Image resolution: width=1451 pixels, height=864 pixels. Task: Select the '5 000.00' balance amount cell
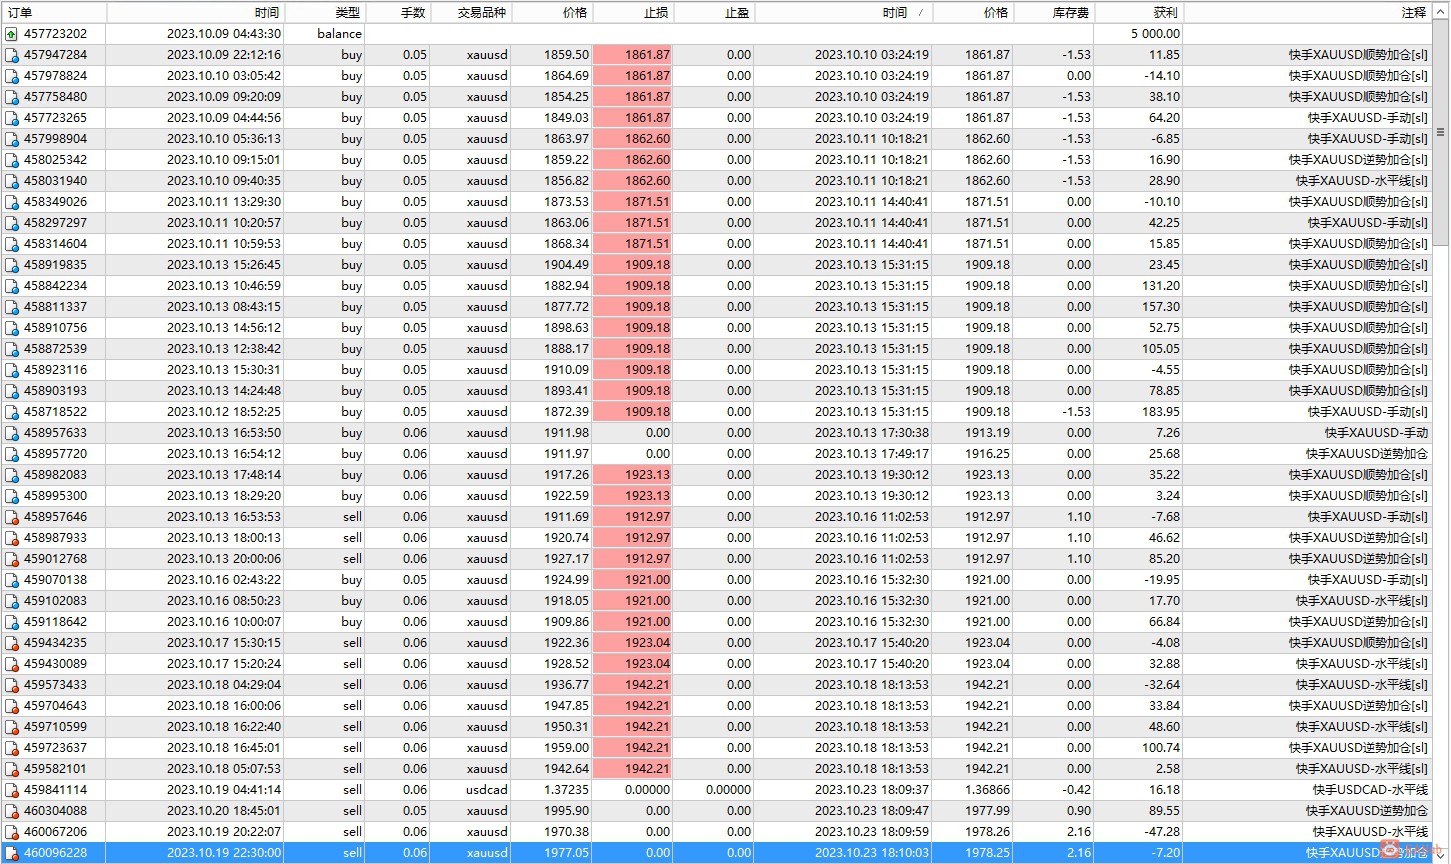point(1155,34)
